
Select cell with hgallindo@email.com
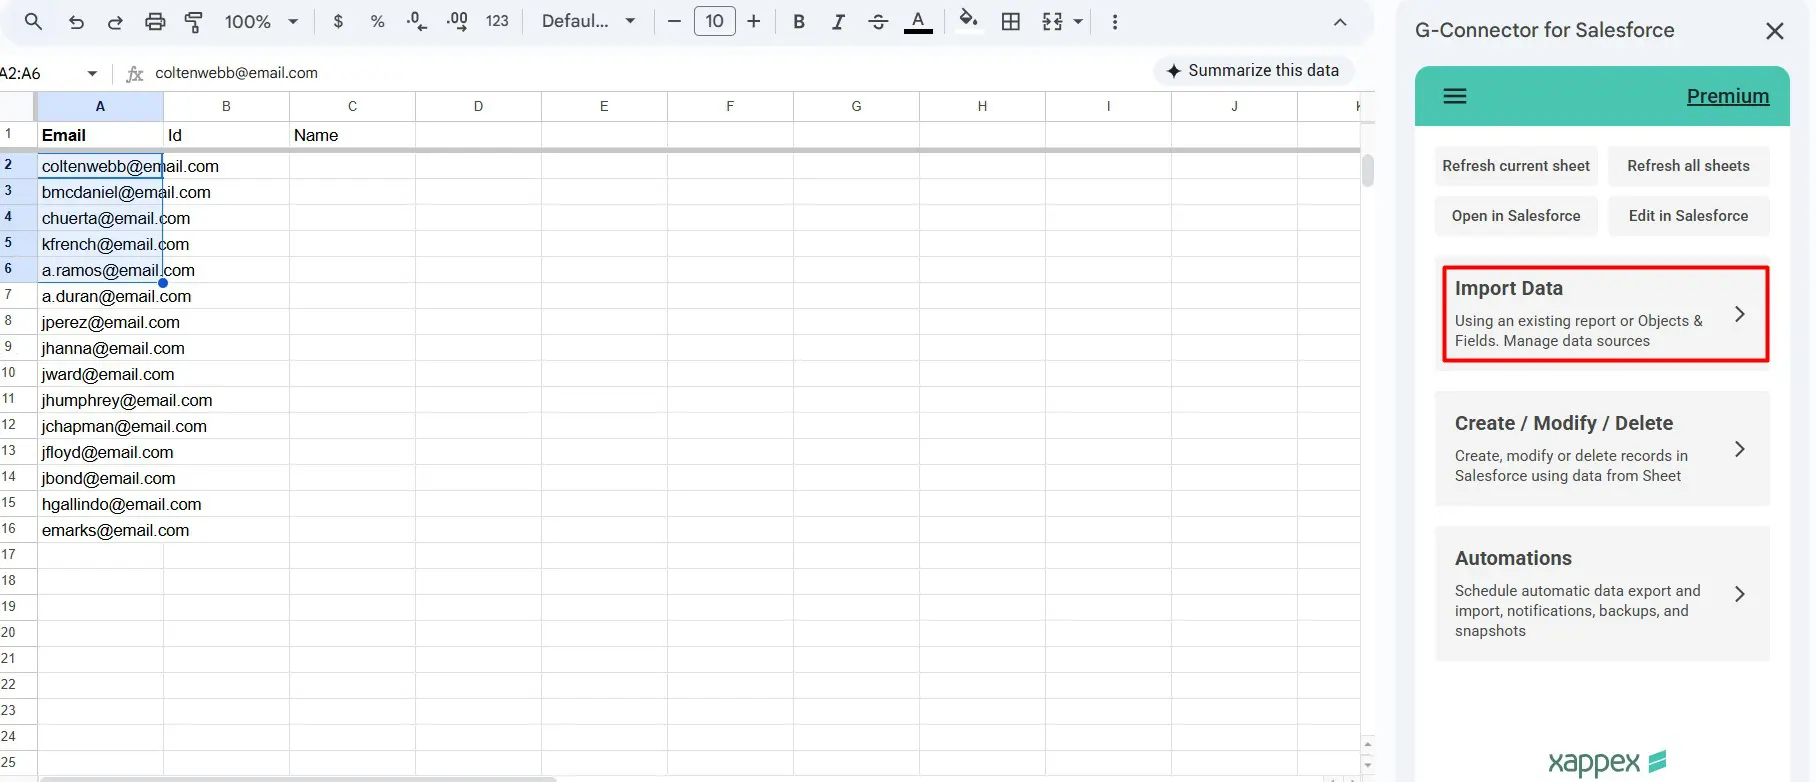tap(100, 504)
